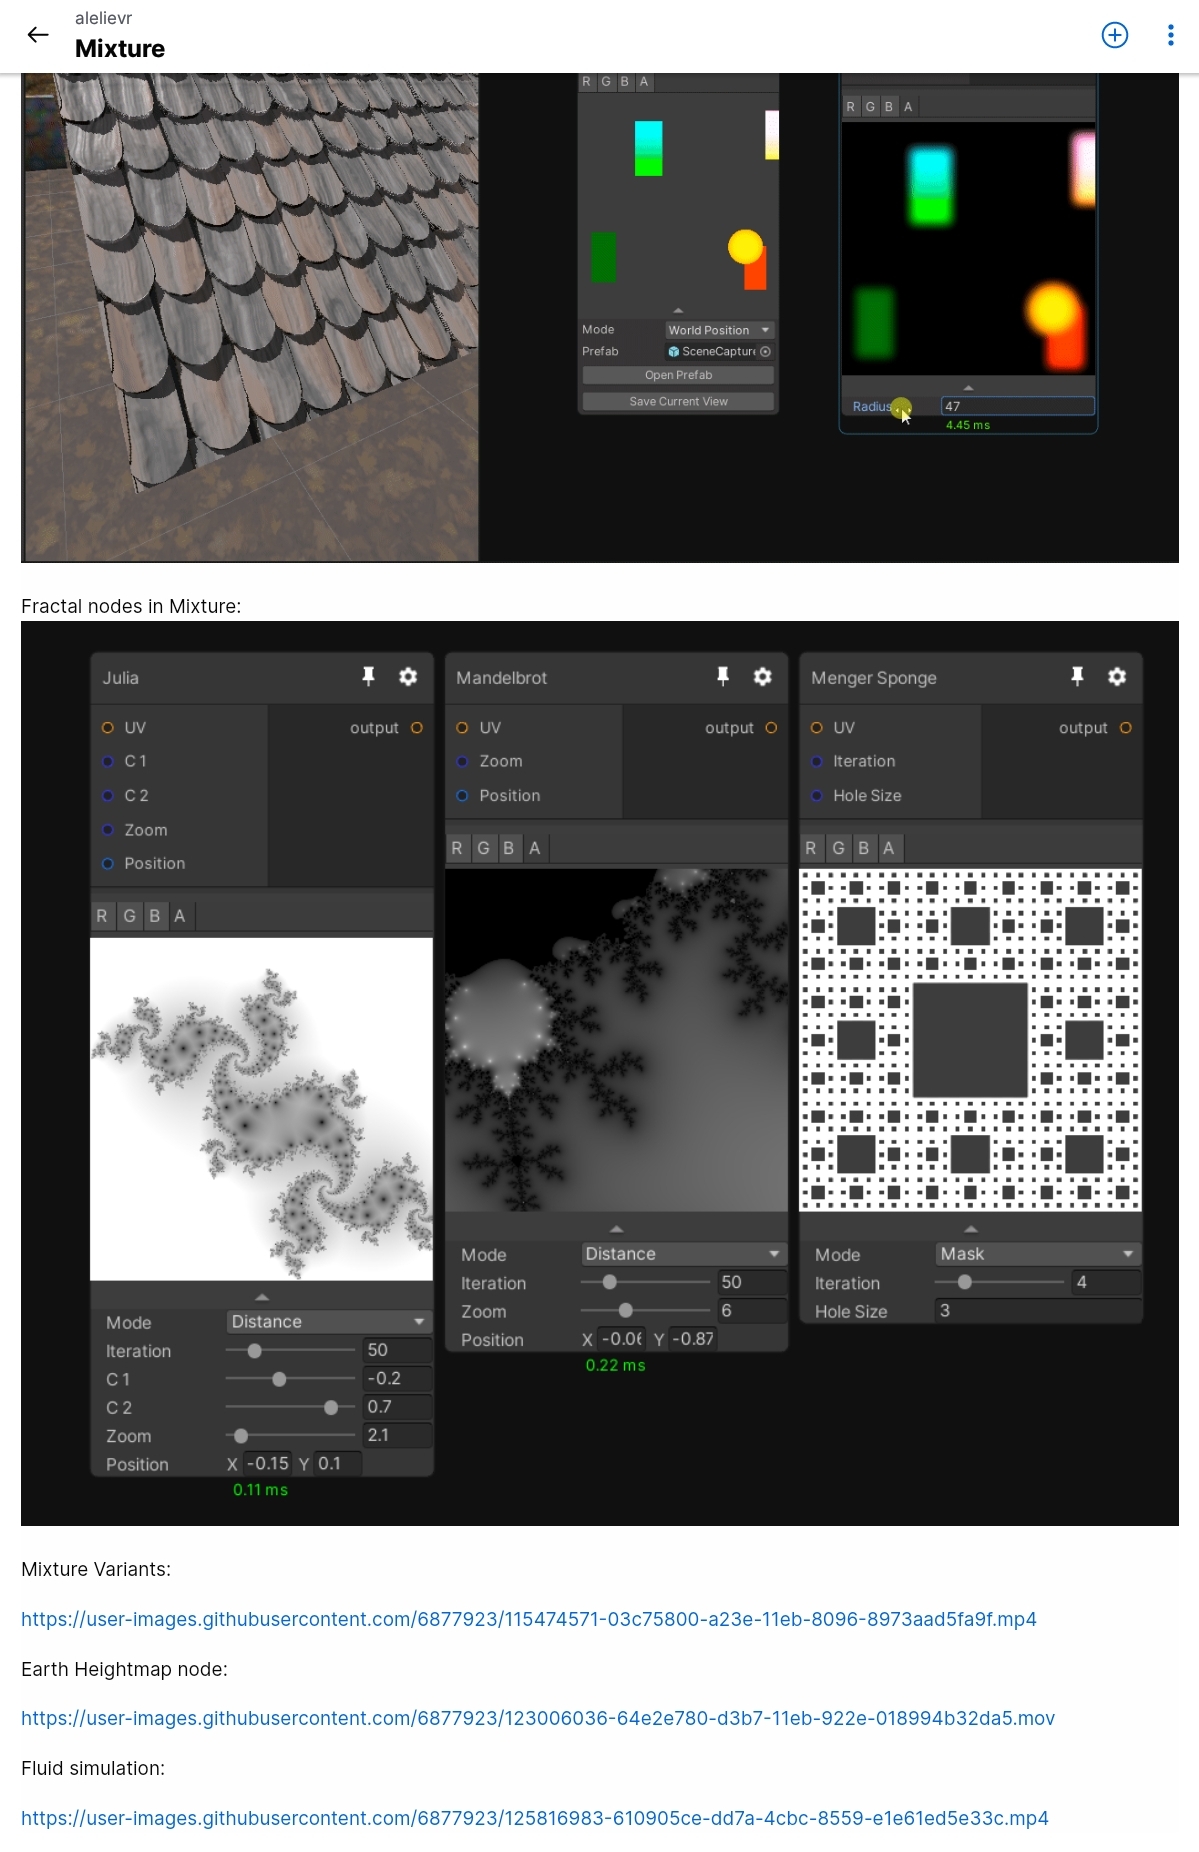Click the Julia output port
The image size is (1199, 1852).
pos(417,728)
